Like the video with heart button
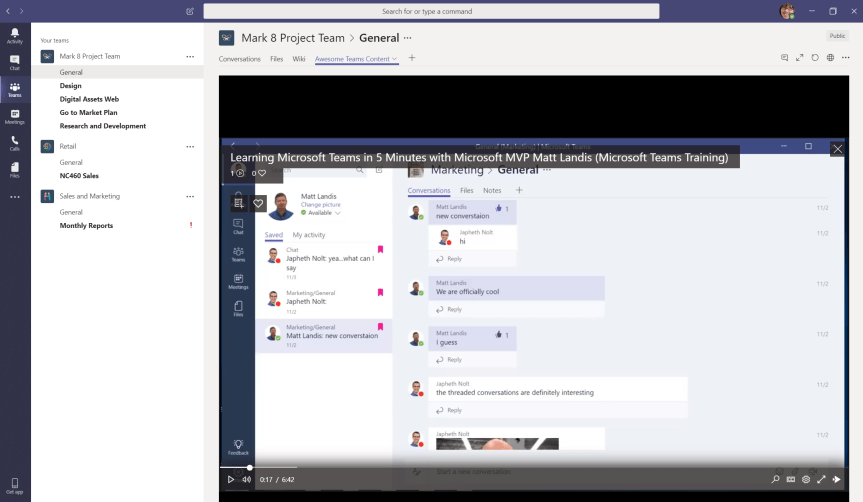 coord(258,203)
